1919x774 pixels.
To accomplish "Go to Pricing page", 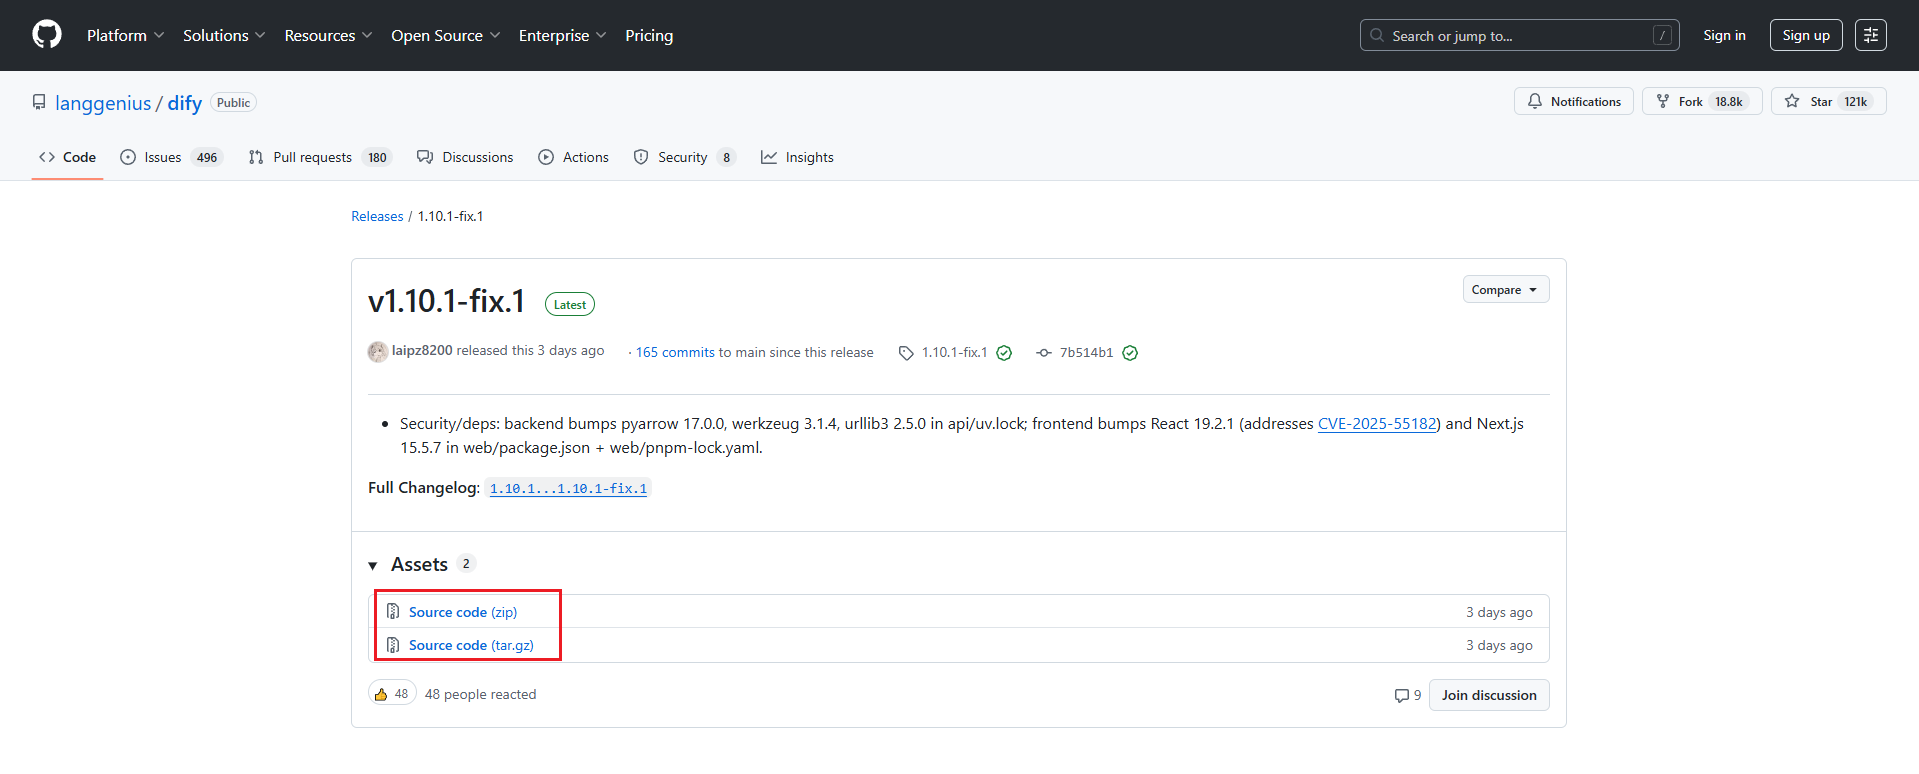I will [649, 35].
